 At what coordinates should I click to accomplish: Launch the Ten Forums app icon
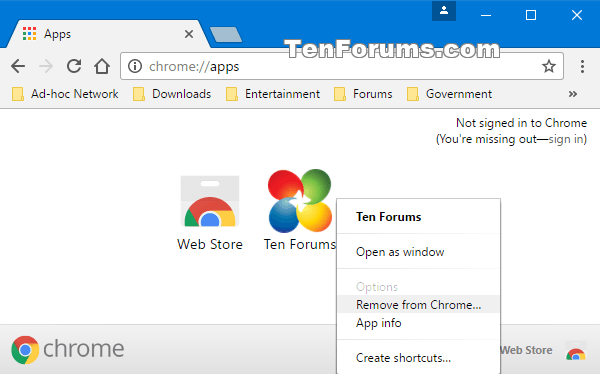pyautogui.click(x=300, y=201)
